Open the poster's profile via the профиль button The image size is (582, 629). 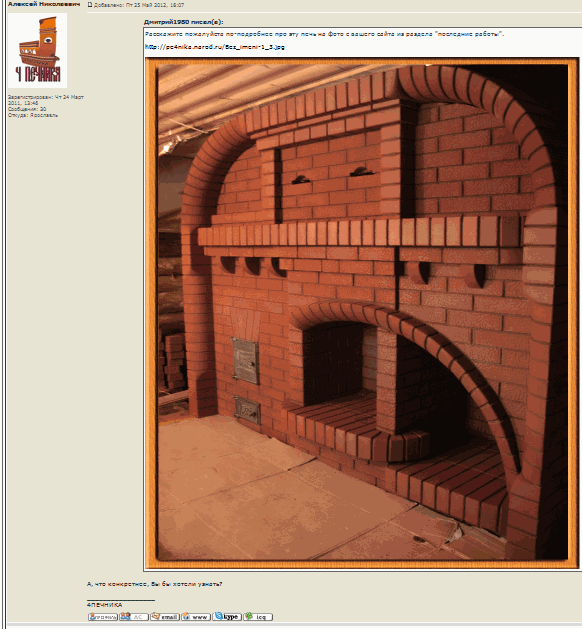click(x=103, y=617)
